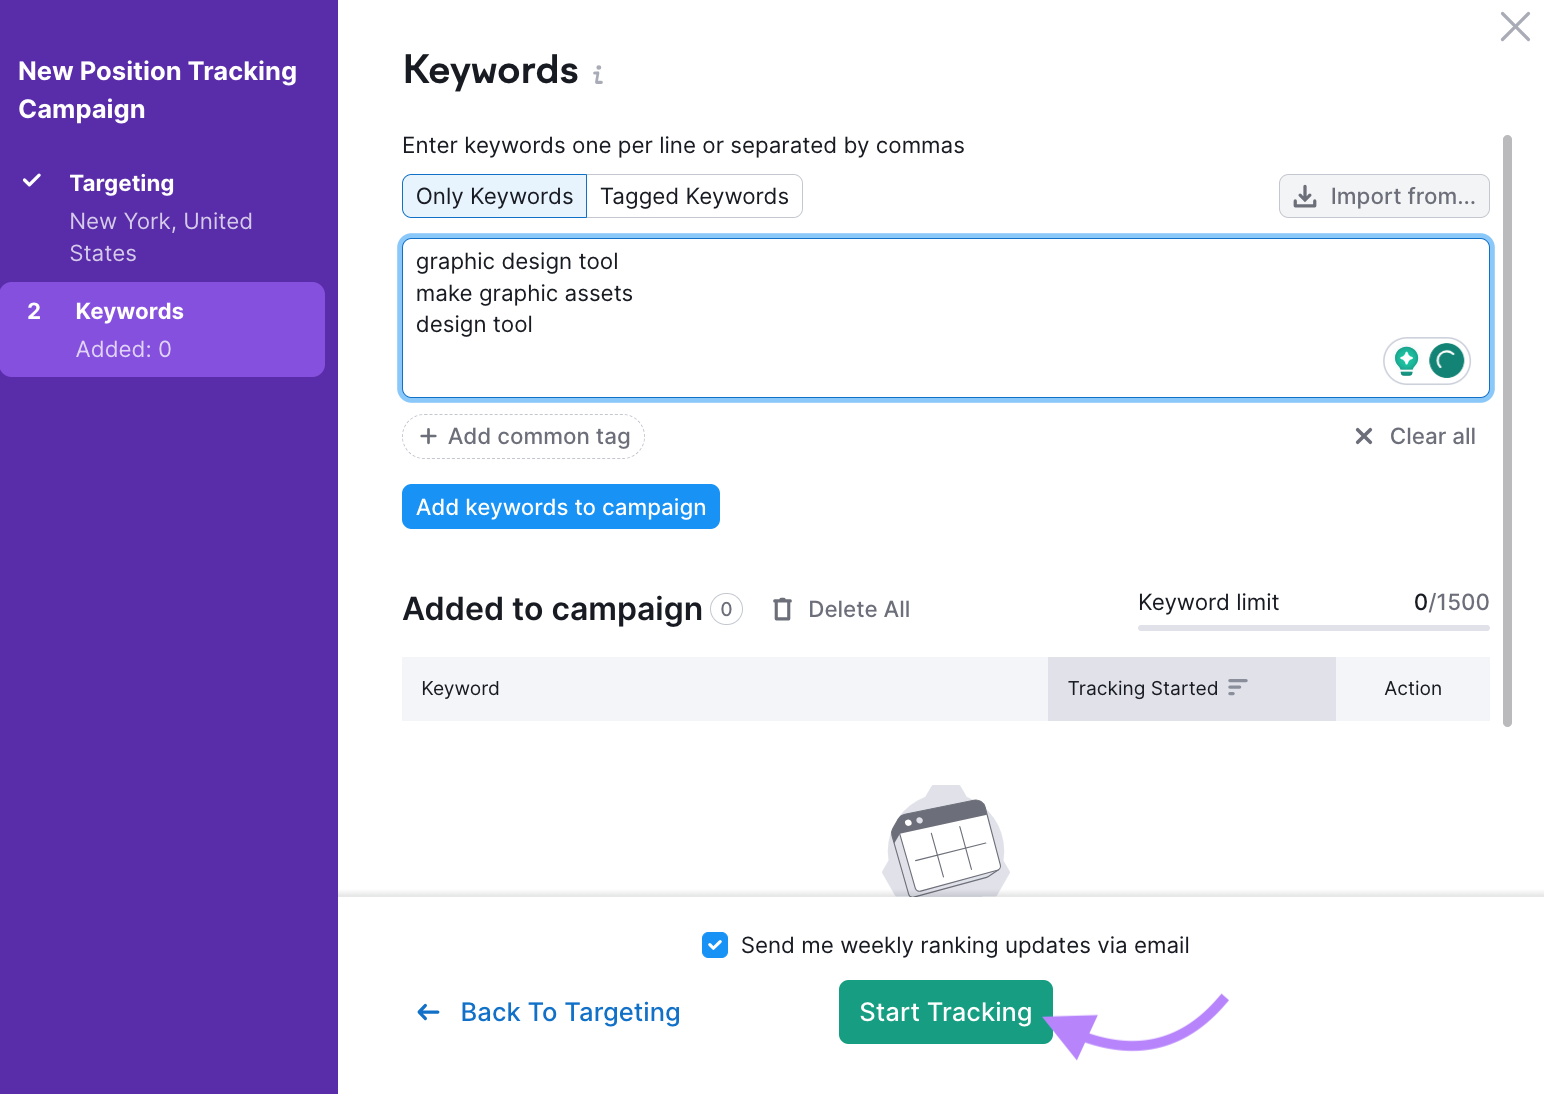This screenshot has width=1544, height=1094.
Task: Click the plus icon beside Add common tag
Action: [x=430, y=436]
